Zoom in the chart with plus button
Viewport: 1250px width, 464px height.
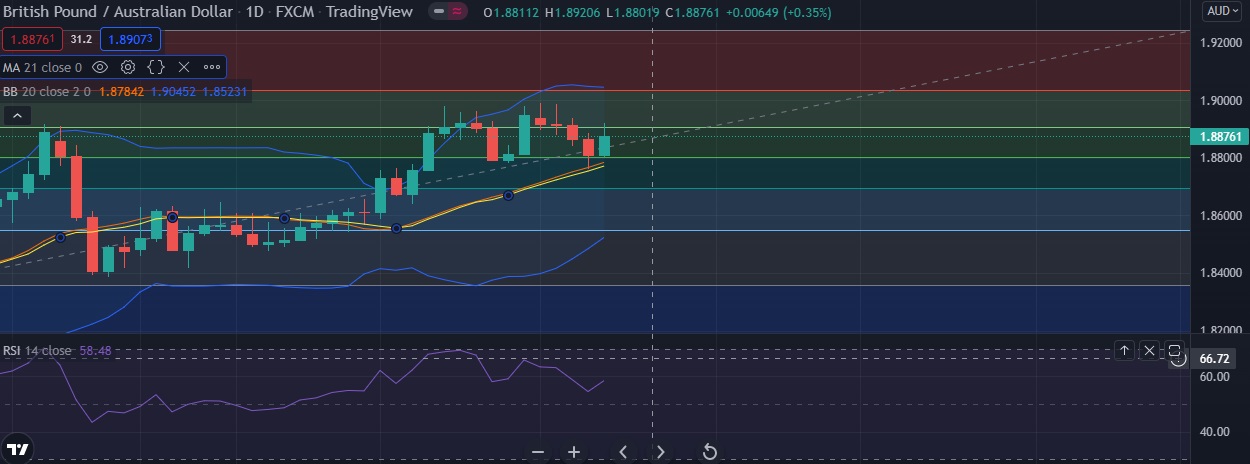[574, 452]
